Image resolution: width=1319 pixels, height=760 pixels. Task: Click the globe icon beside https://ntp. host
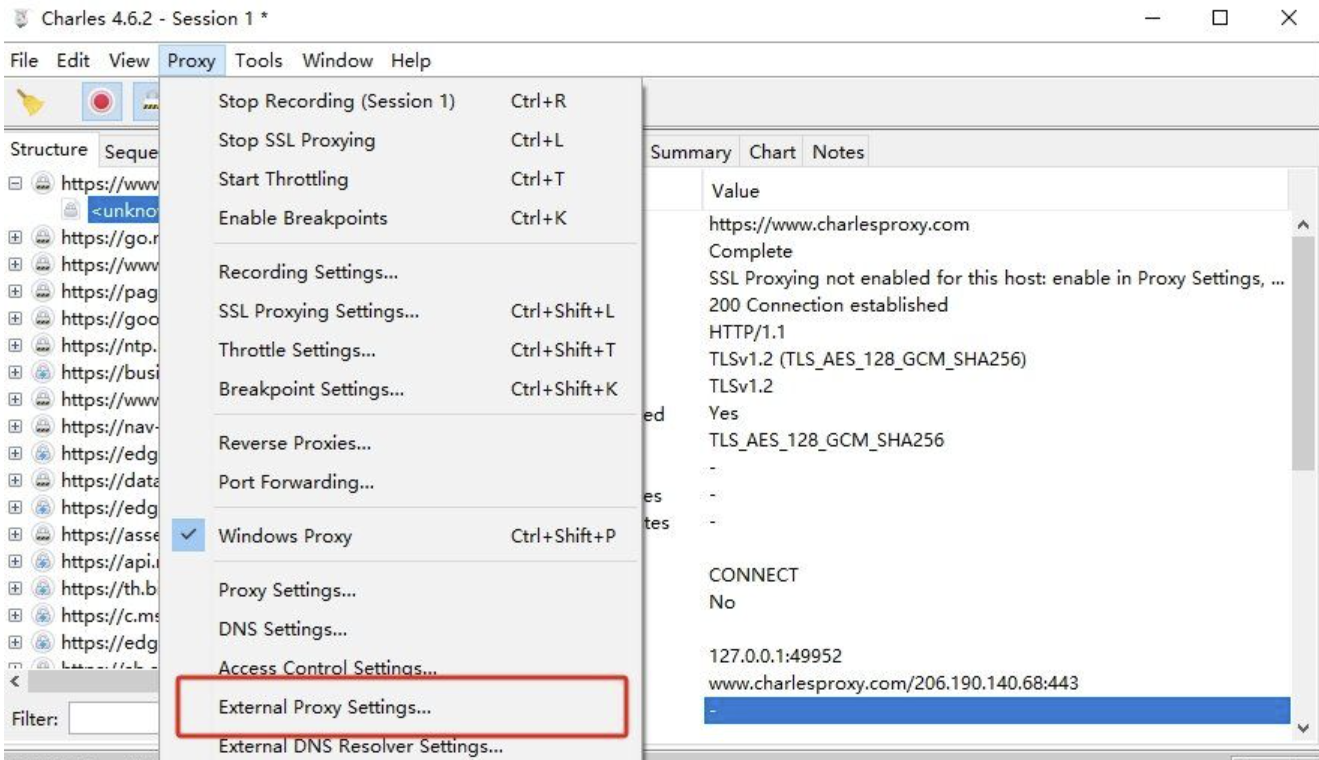[x=43, y=345]
